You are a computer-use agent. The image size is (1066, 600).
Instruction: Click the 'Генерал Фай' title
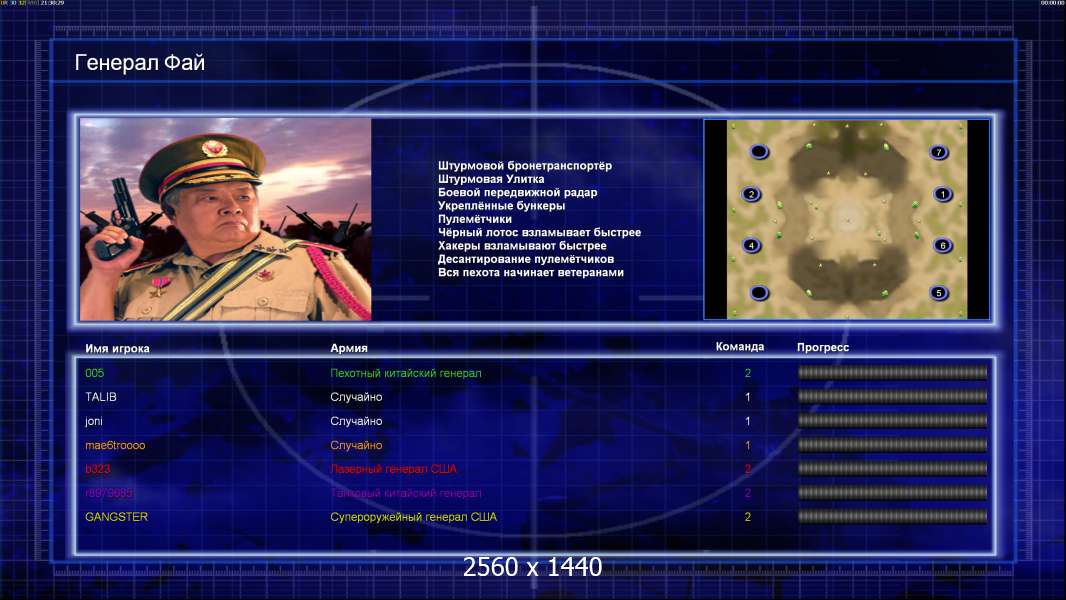pos(139,63)
